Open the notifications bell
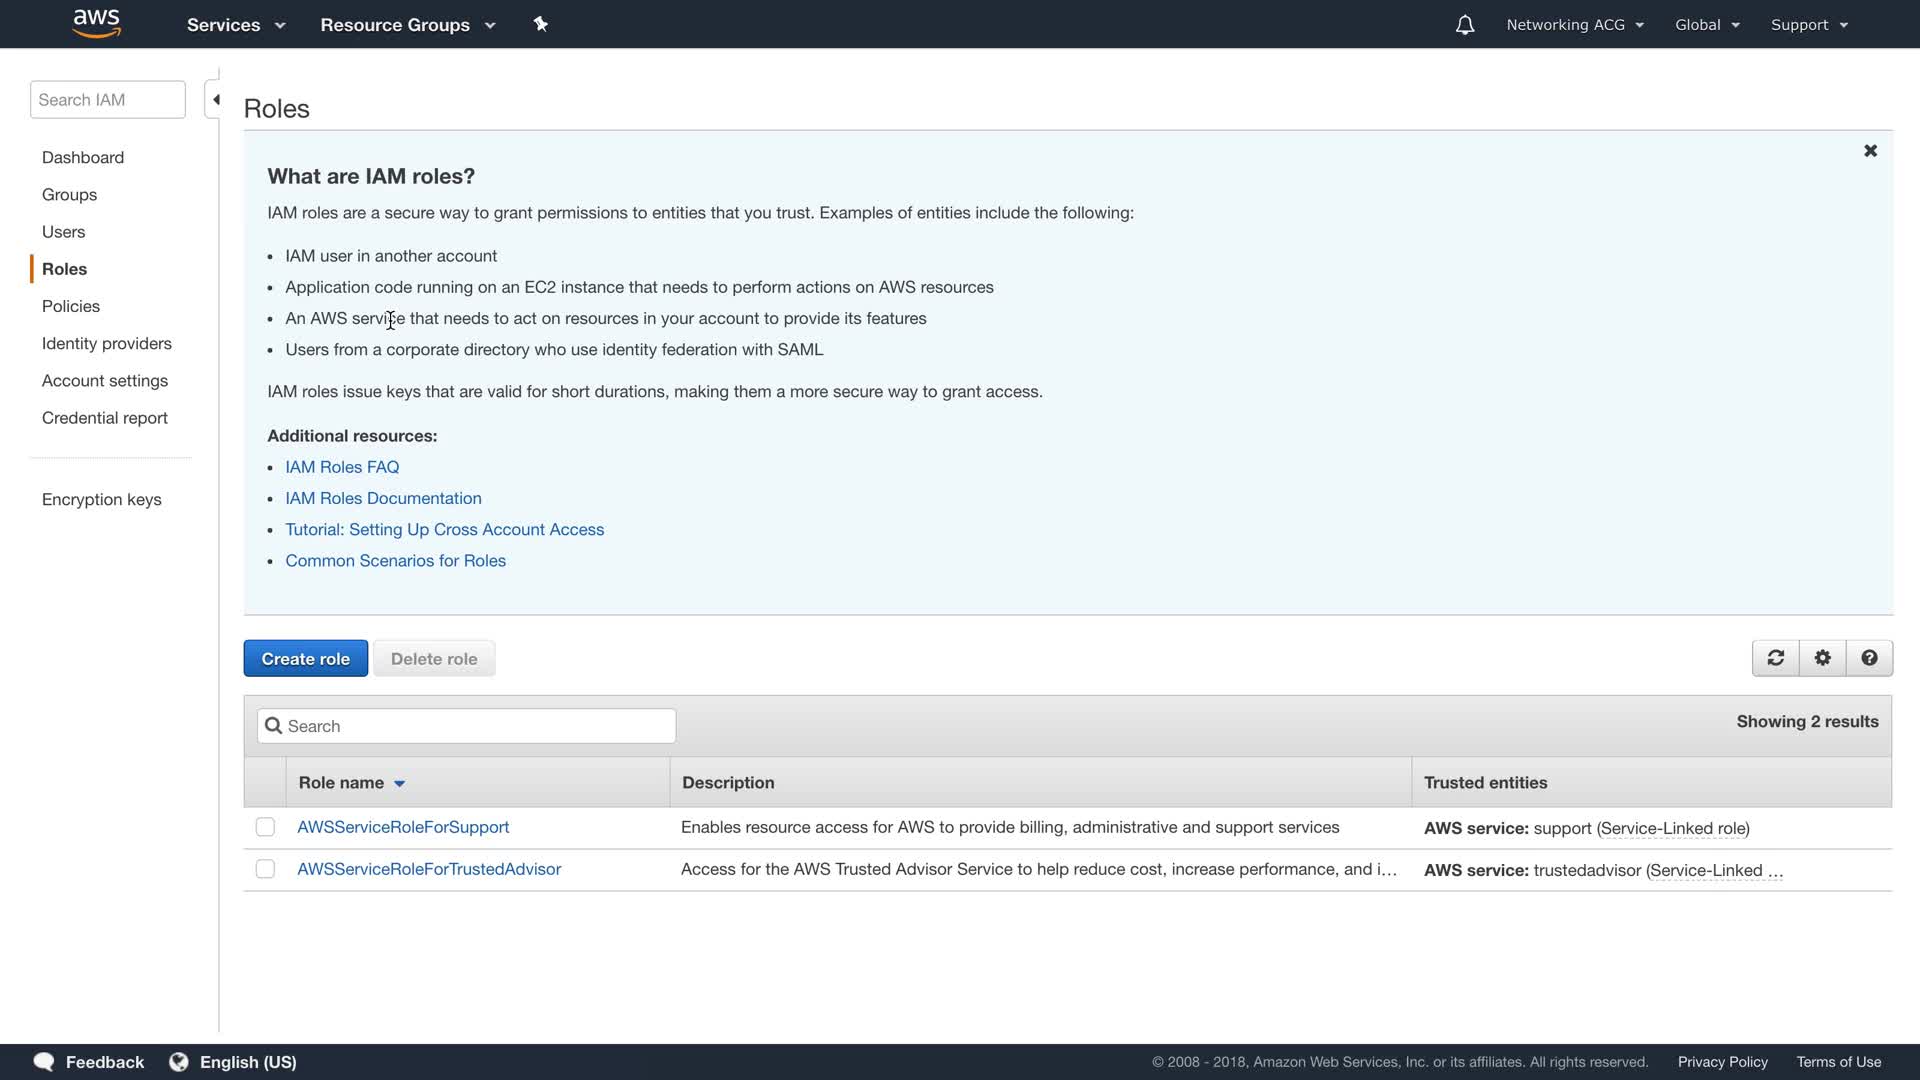The height and width of the screenshot is (1080, 1920). tap(1464, 25)
